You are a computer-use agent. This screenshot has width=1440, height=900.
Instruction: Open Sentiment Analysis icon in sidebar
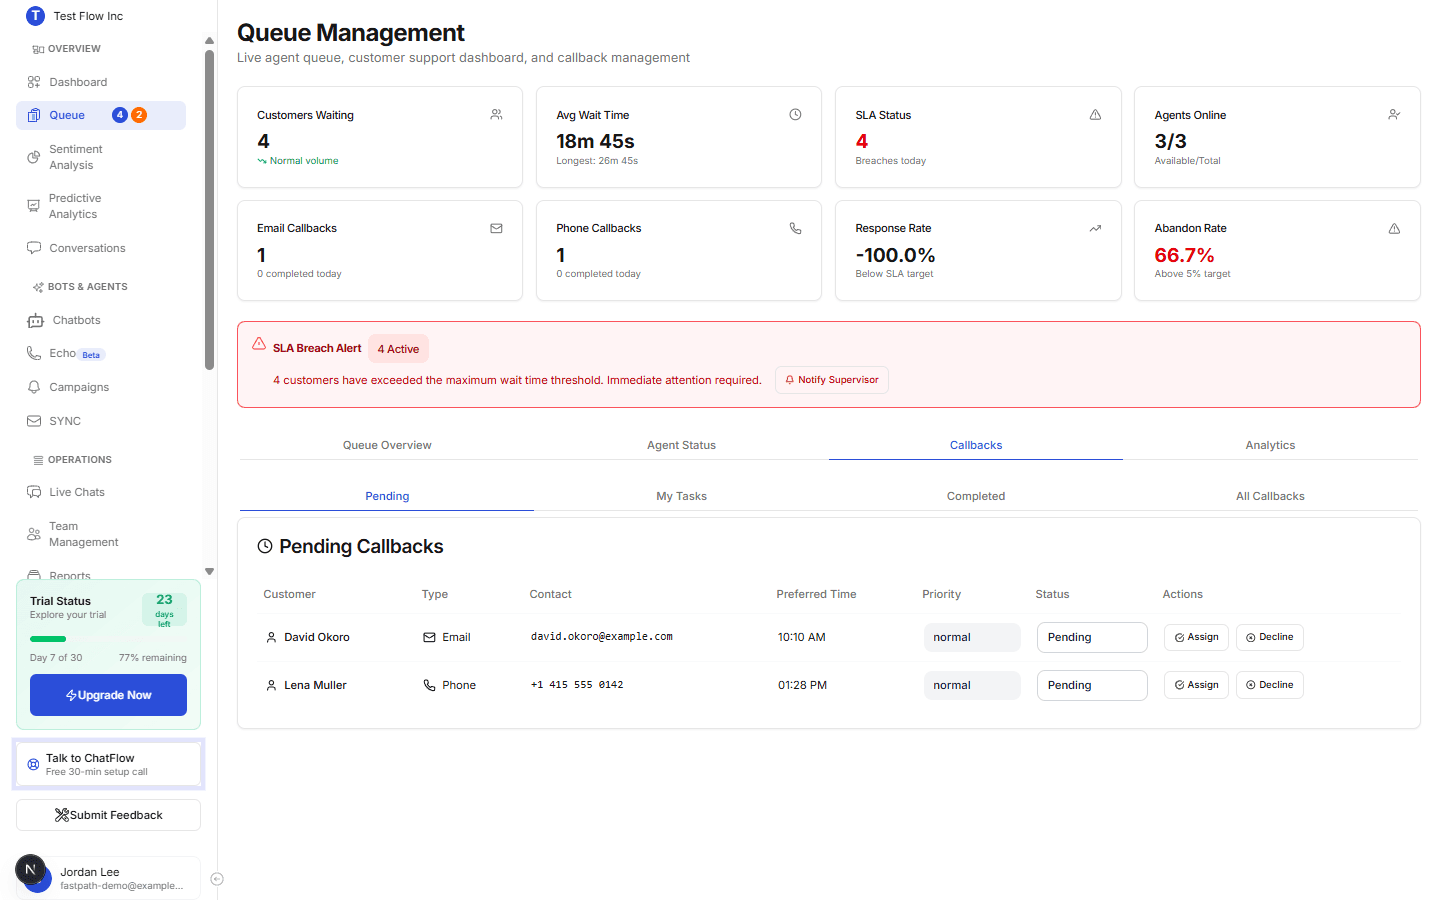tap(34, 157)
